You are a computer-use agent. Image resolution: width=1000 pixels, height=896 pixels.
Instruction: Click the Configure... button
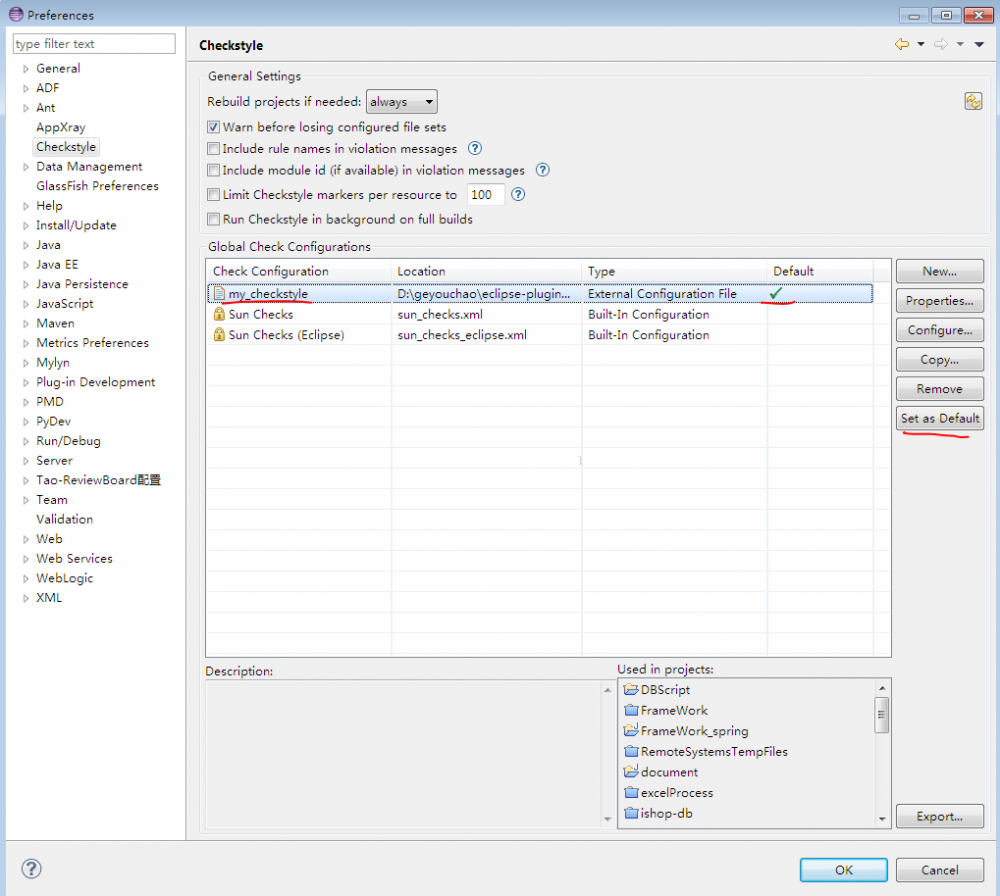click(x=939, y=330)
